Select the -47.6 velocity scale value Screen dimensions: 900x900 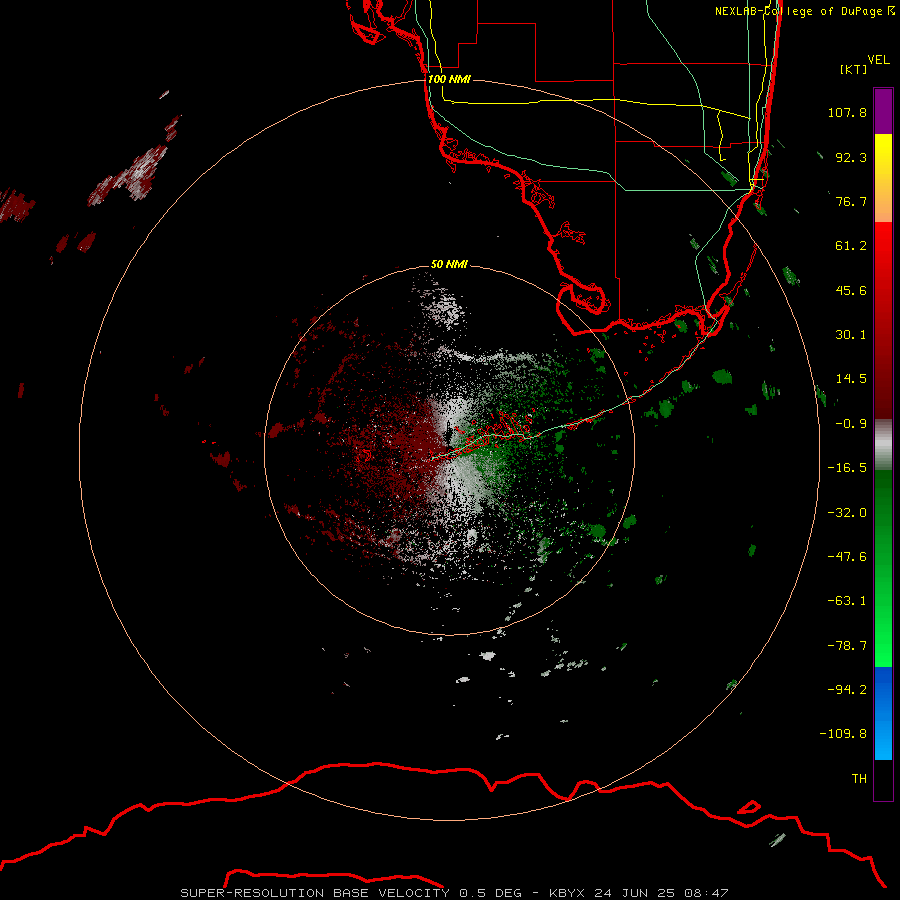pyautogui.click(x=847, y=557)
